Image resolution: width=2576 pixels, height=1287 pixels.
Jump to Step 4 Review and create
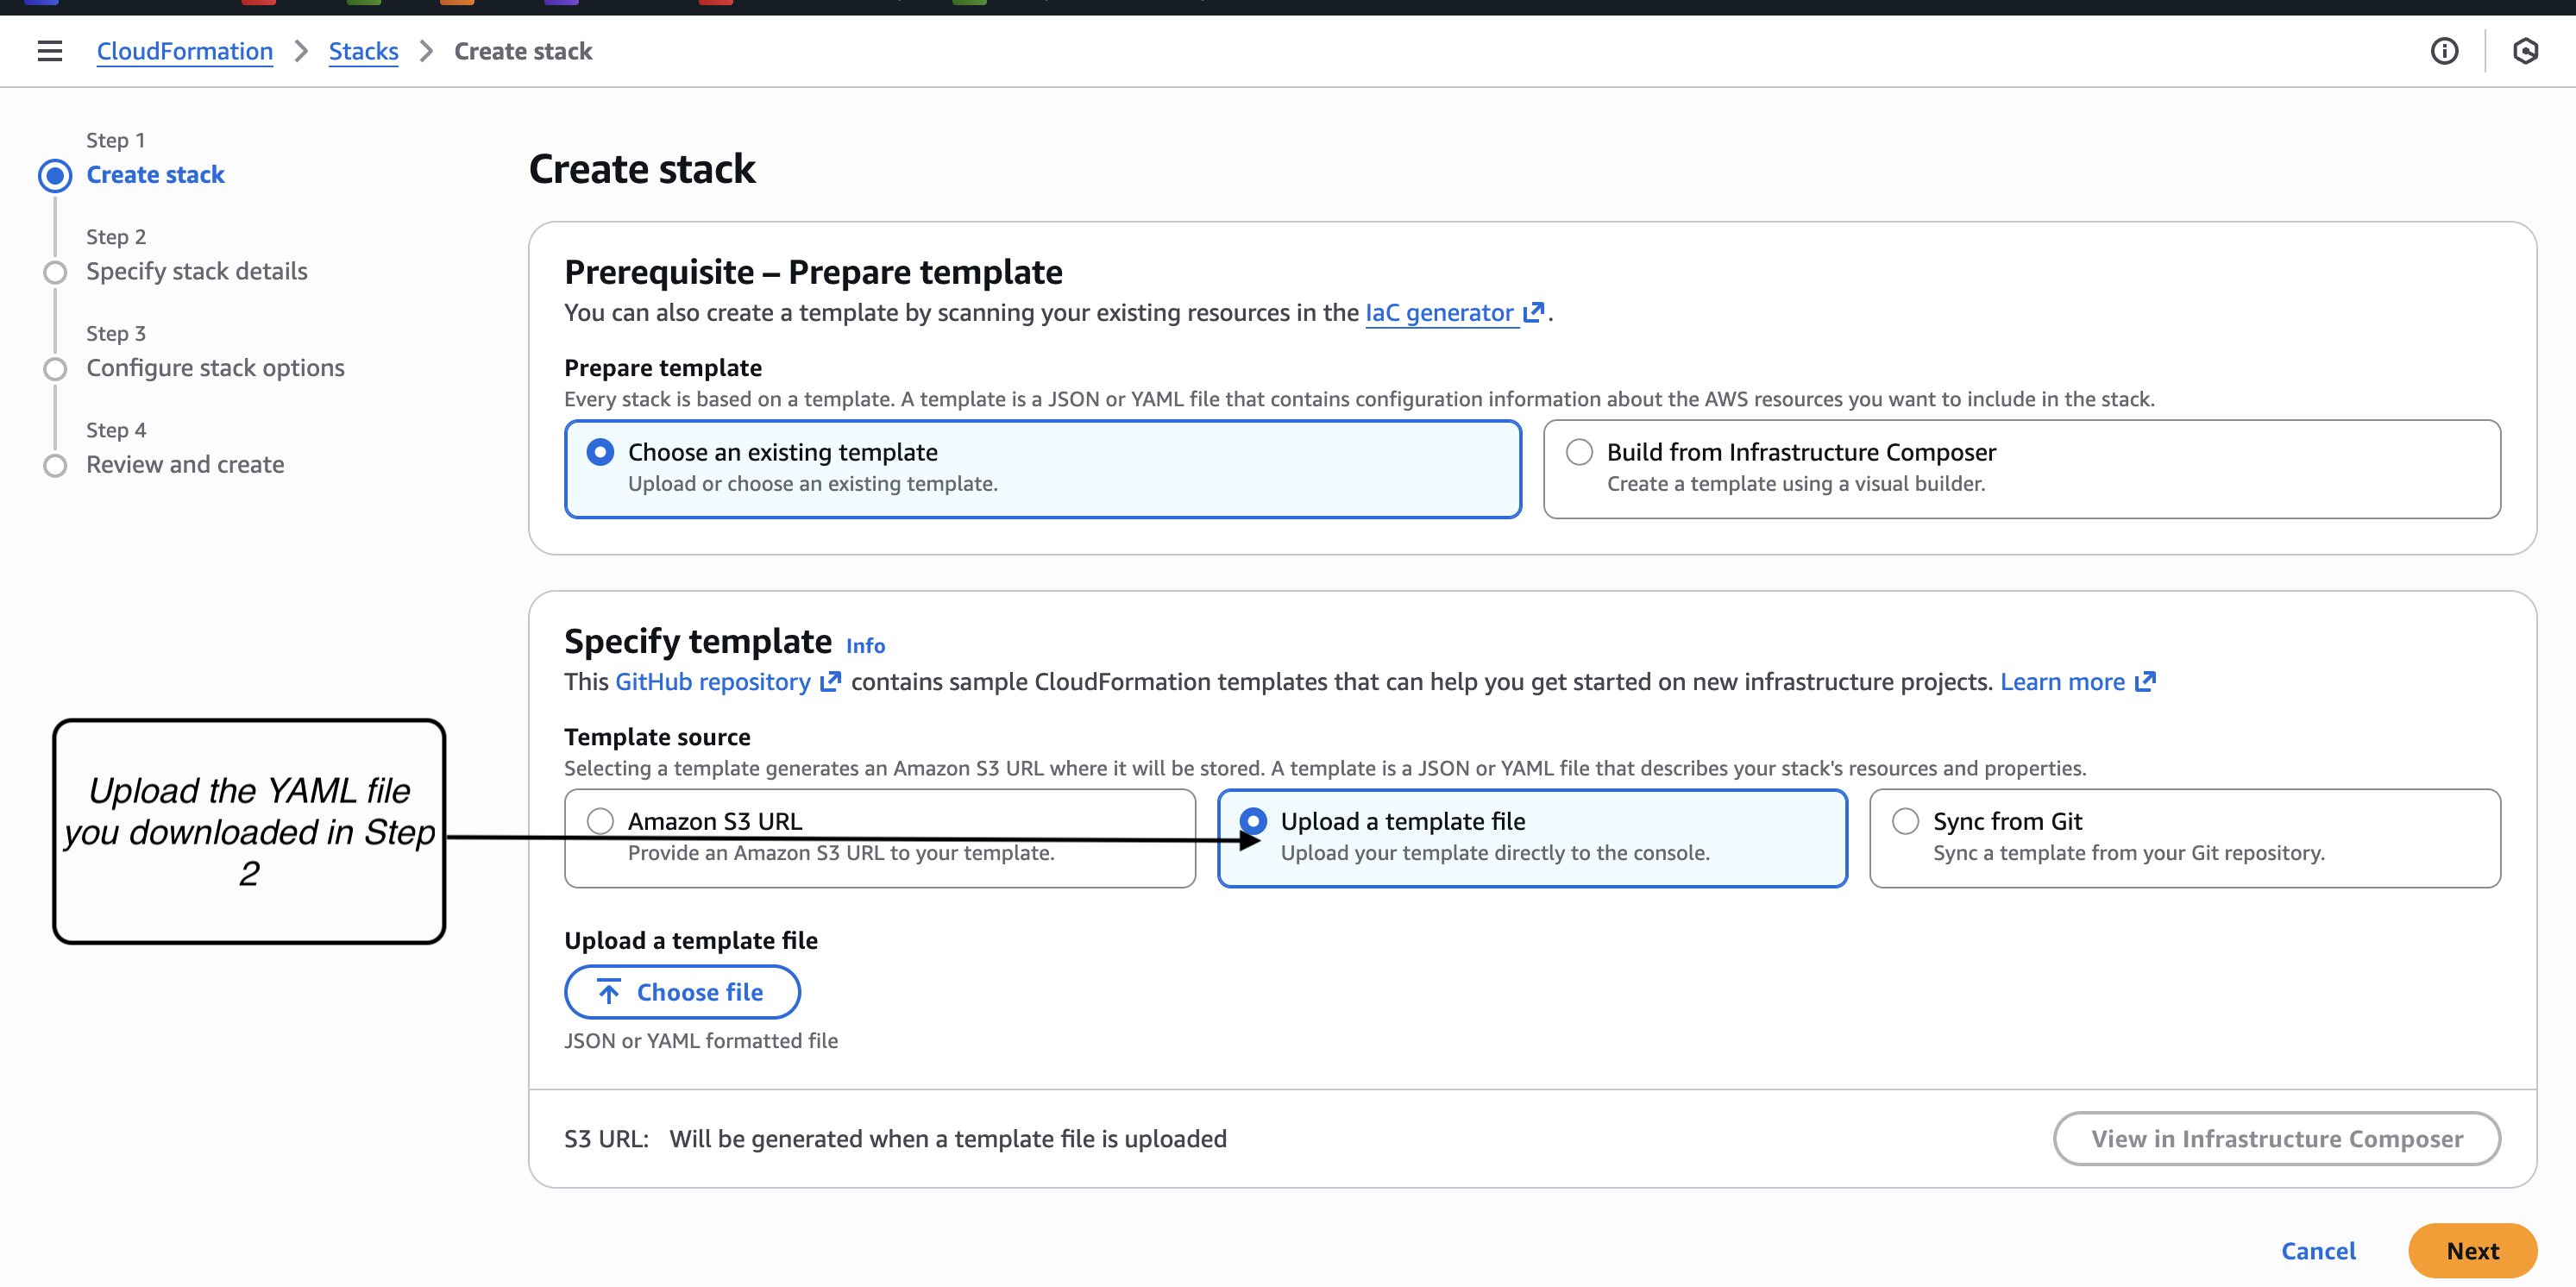(185, 464)
